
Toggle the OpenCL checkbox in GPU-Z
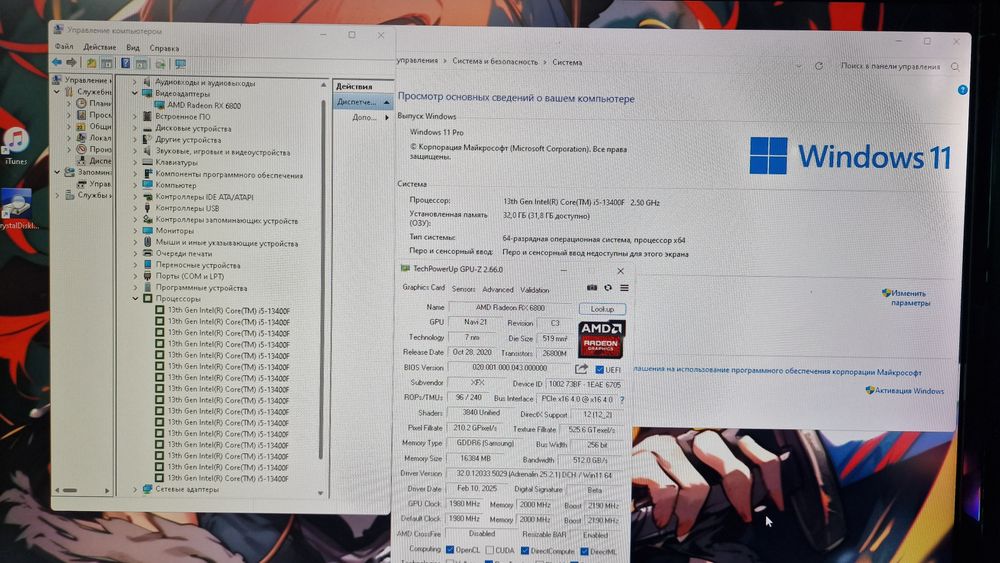pos(450,550)
